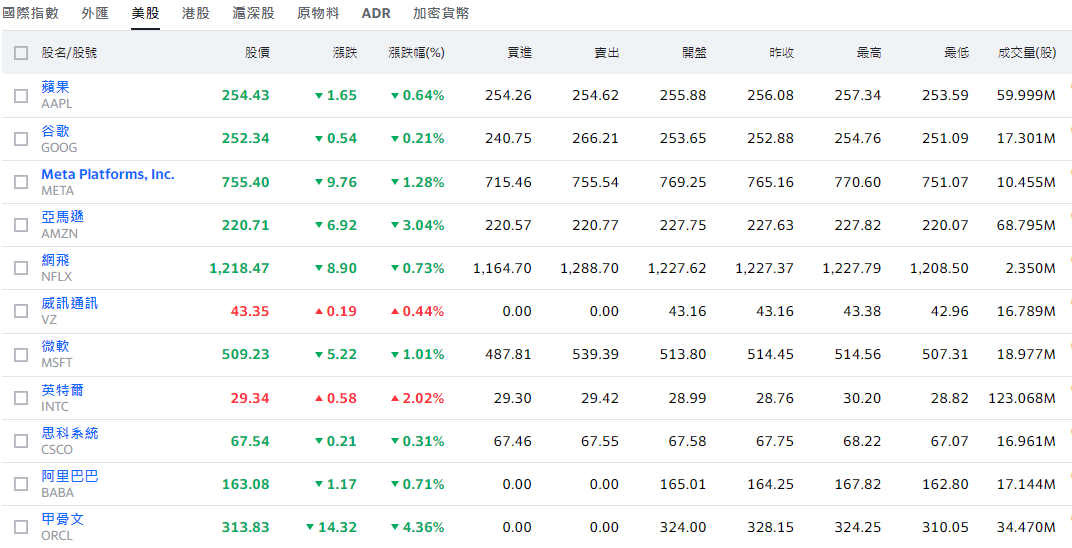The width and height of the screenshot is (1072, 548).
Task: Open the 思科系統 stock link
Action: tap(70, 433)
